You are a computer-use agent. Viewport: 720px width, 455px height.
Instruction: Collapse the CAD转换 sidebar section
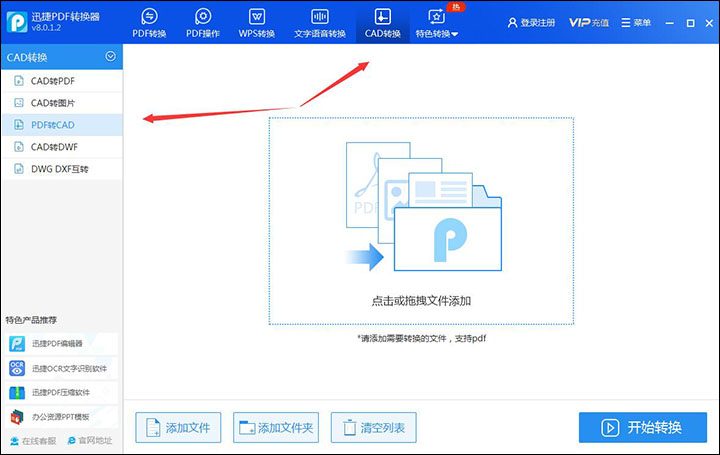coord(110,56)
